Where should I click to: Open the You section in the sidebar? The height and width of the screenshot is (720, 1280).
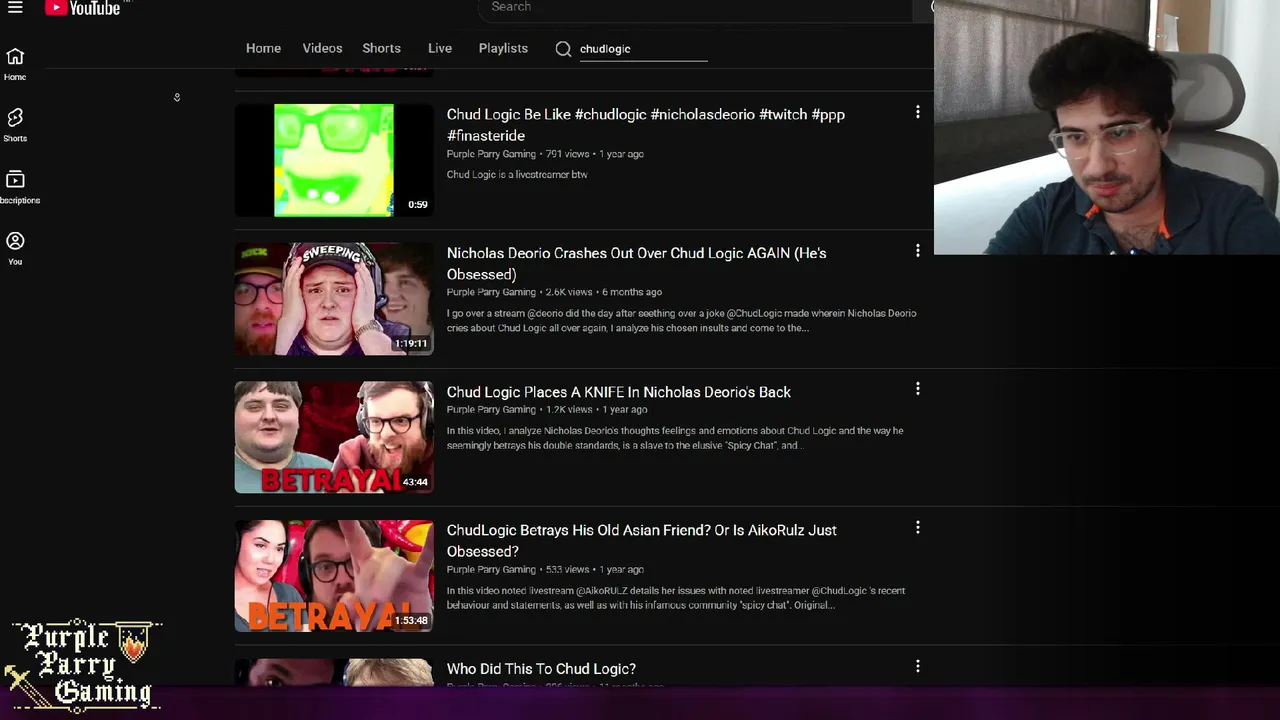point(15,248)
